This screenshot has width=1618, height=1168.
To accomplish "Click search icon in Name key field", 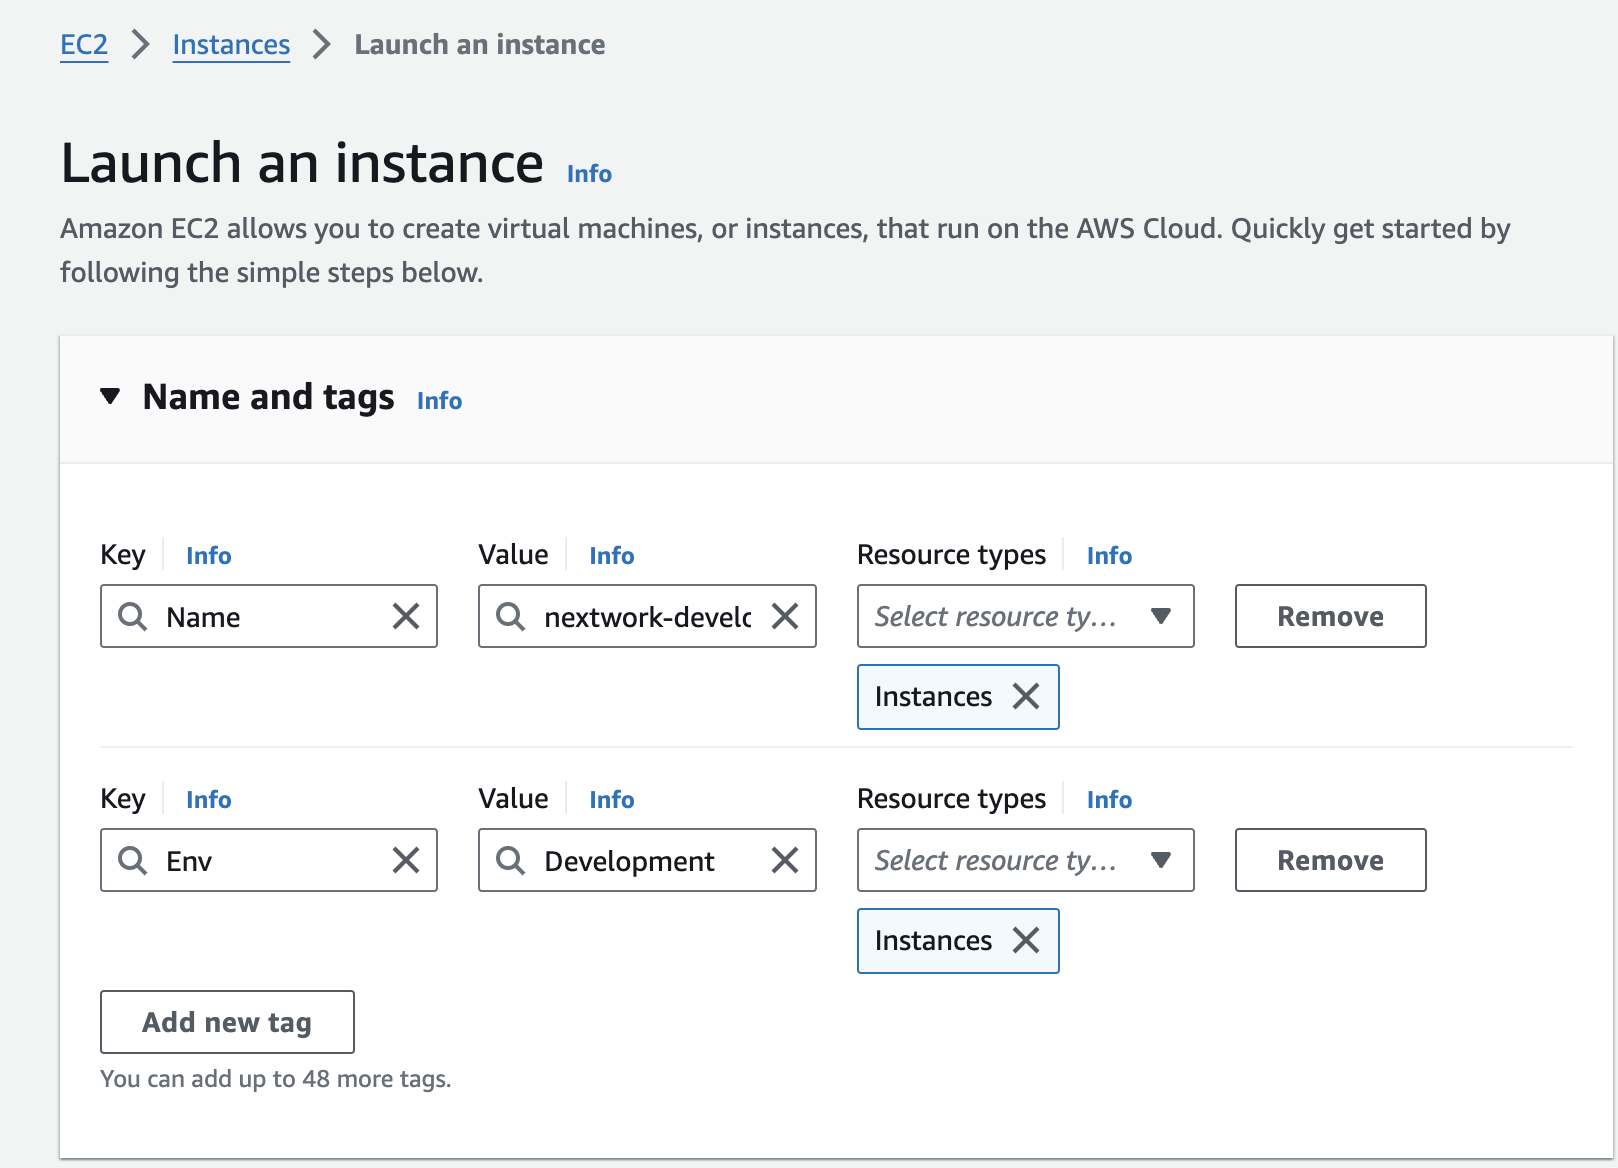I will pyautogui.click(x=133, y=616).
